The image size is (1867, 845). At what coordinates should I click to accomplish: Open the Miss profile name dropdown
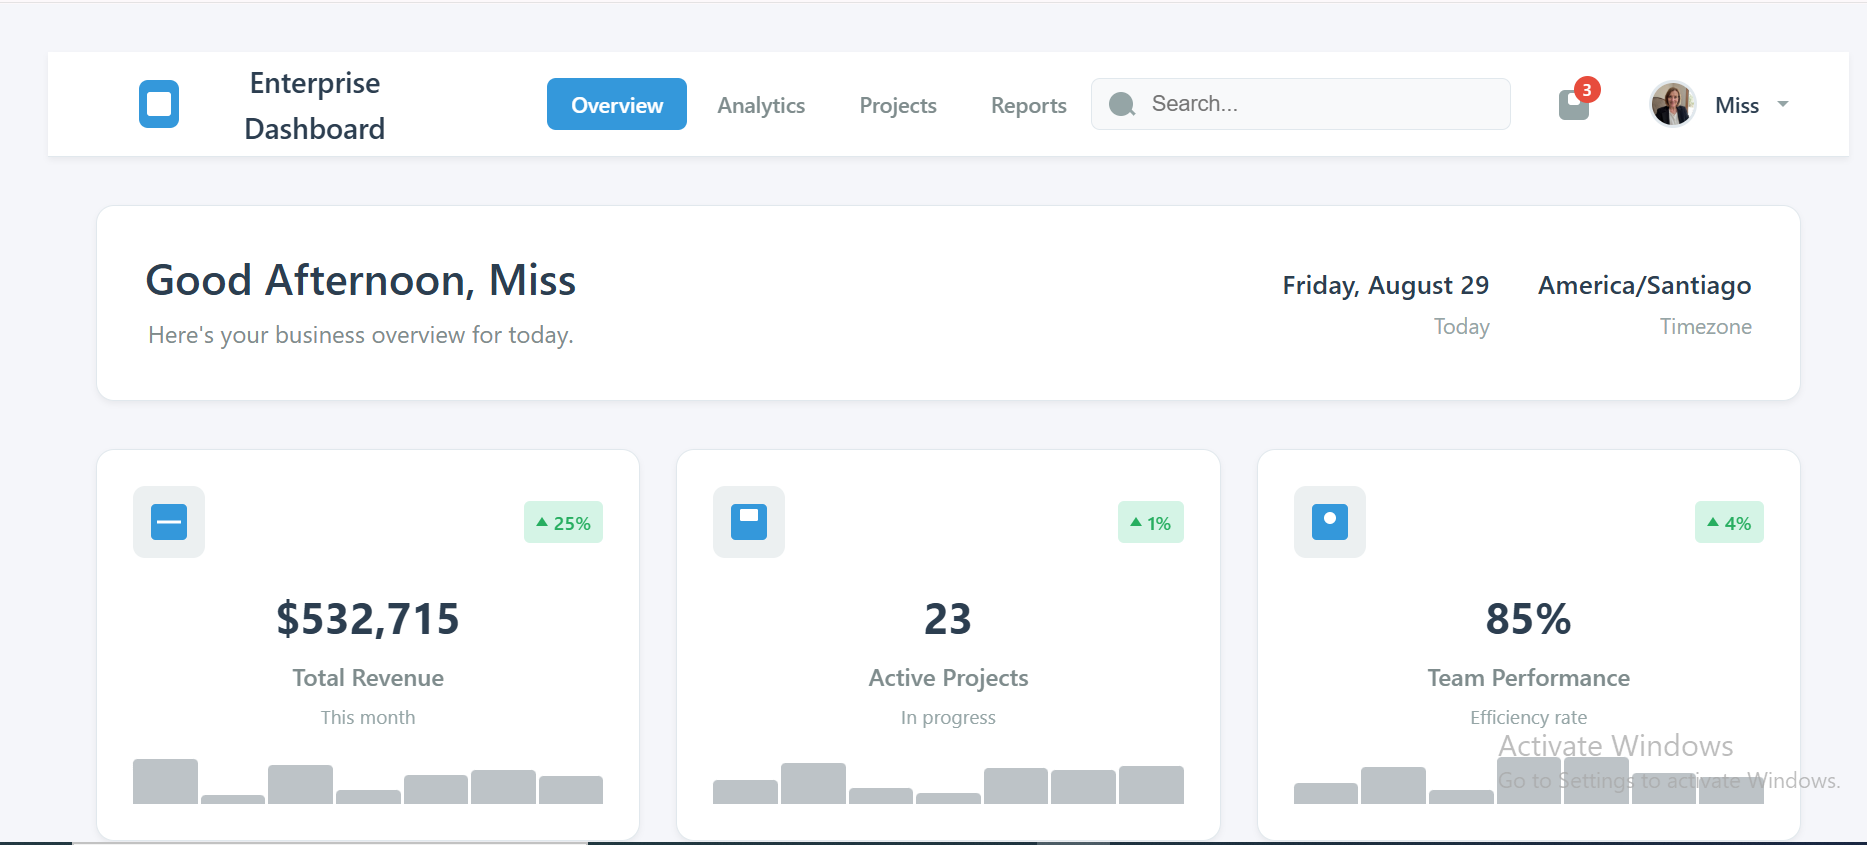click(x=1736, y=105)
